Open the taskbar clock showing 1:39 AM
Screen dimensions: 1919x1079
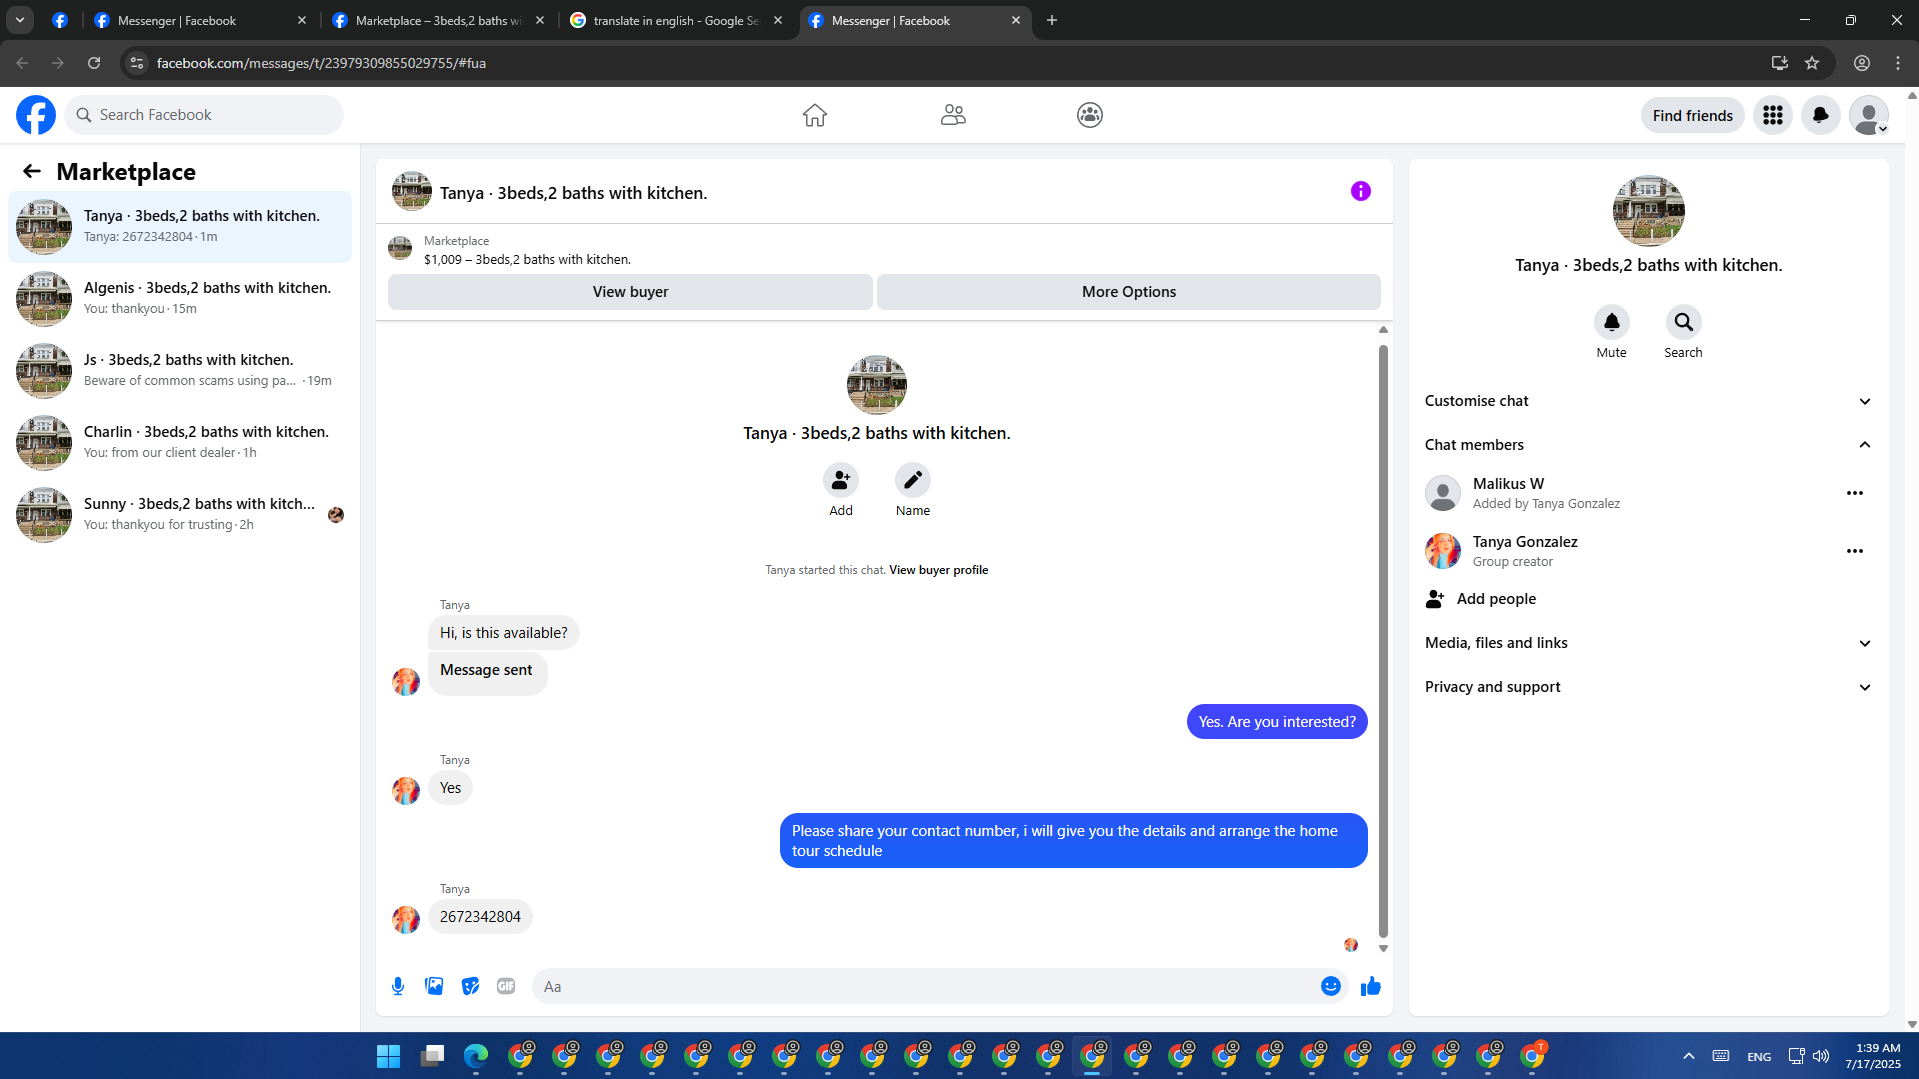(x=1873, y=1056)
